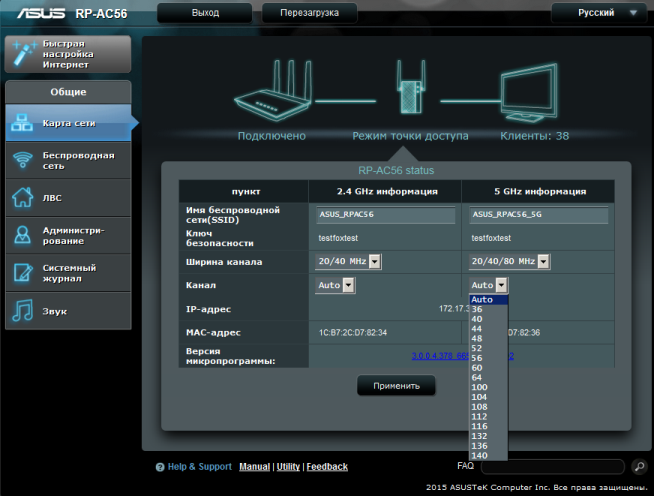
Task: Open 5 GHz channel width 20/40/80 MHz dropdown
Action: point(509,262)
